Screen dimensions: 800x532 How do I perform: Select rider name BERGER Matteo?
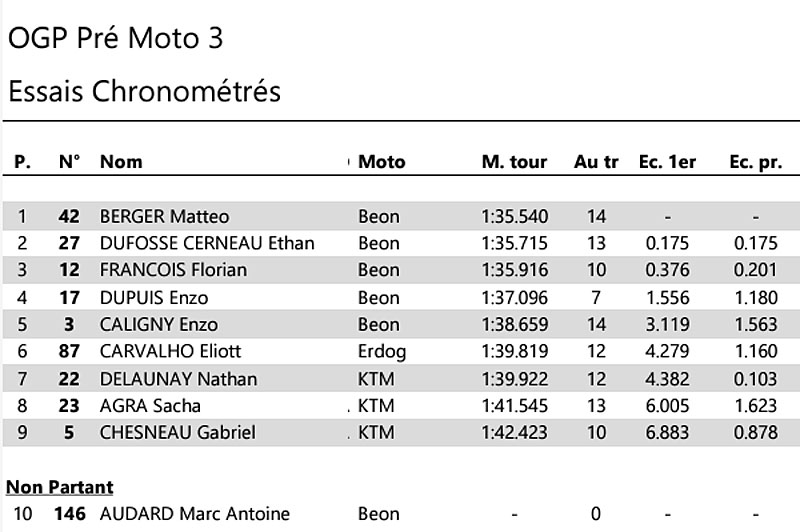tap(164, 216)
